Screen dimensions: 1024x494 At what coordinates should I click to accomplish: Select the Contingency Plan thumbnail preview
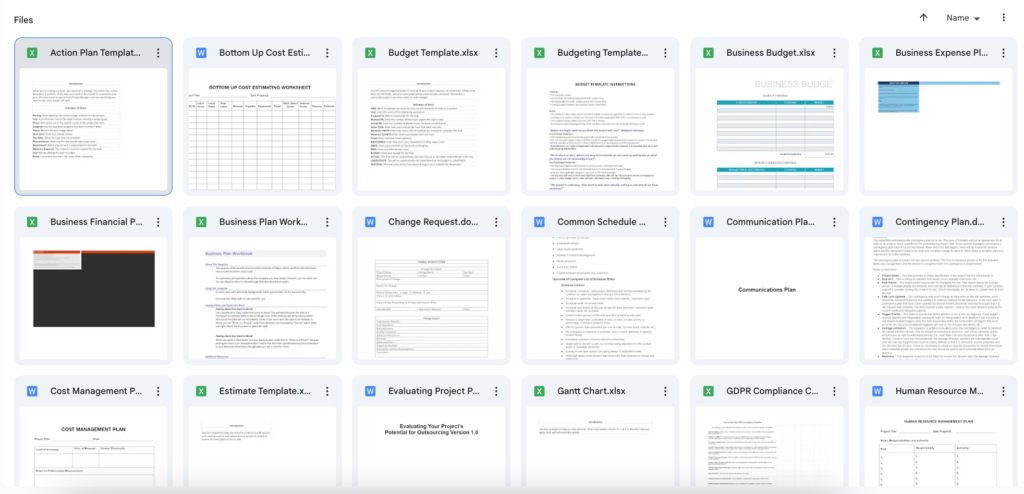click(939, 299)
